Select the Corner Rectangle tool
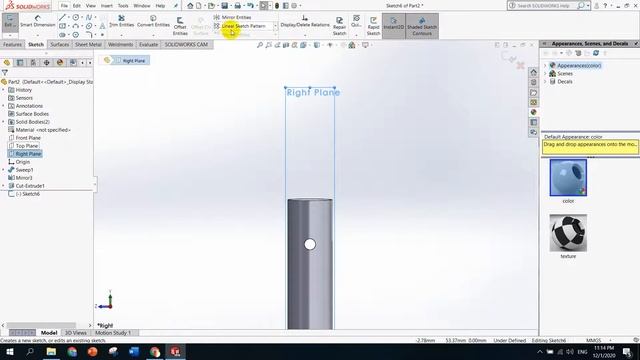Image resolution: width=640 pixels, height=360 pixels. pos(62,26)
